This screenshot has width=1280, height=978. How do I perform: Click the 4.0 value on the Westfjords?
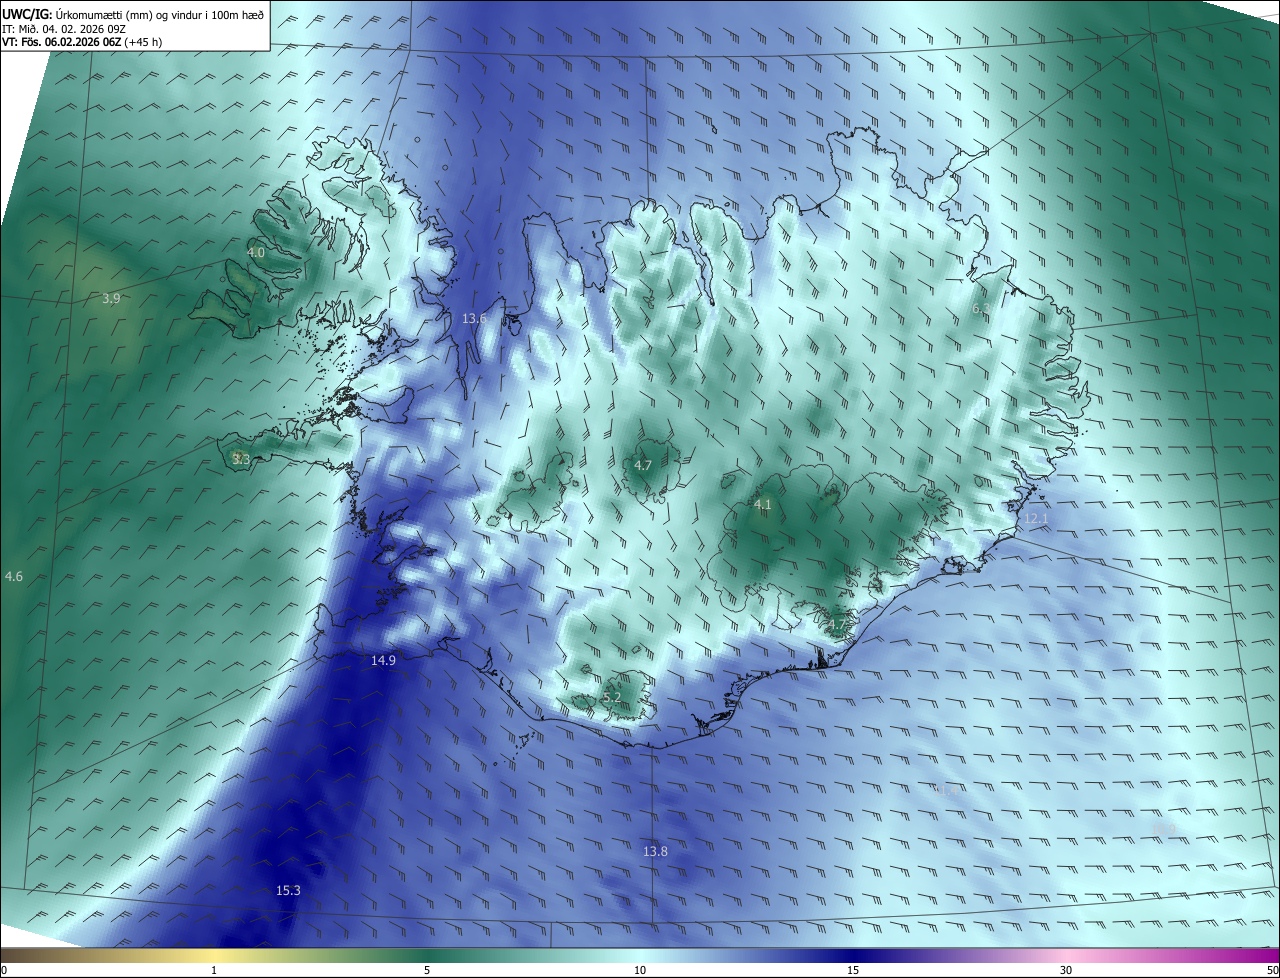(256, 253)
